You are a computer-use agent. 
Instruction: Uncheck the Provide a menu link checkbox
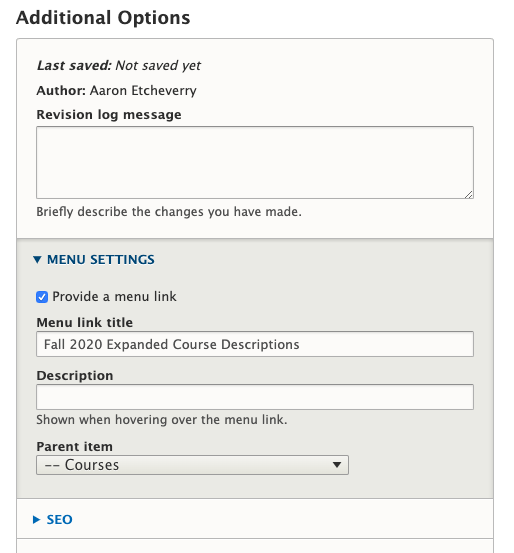pos(42,297)
